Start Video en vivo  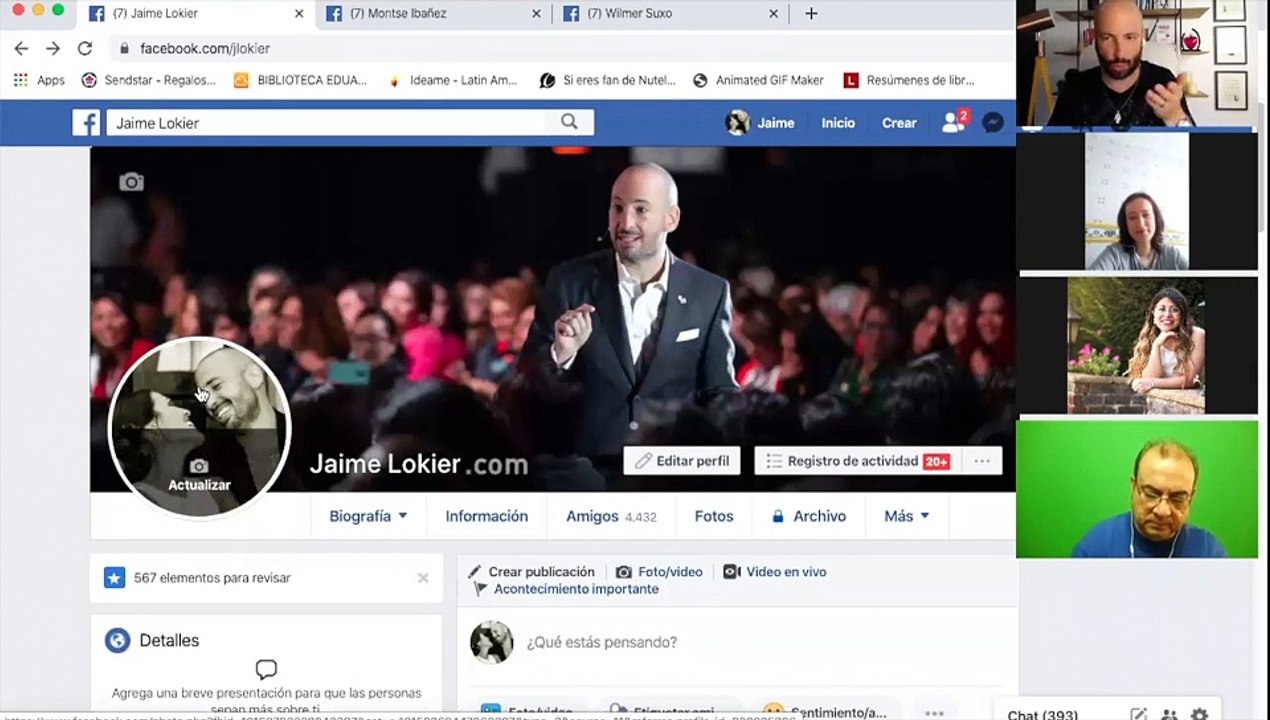(775, 572)
